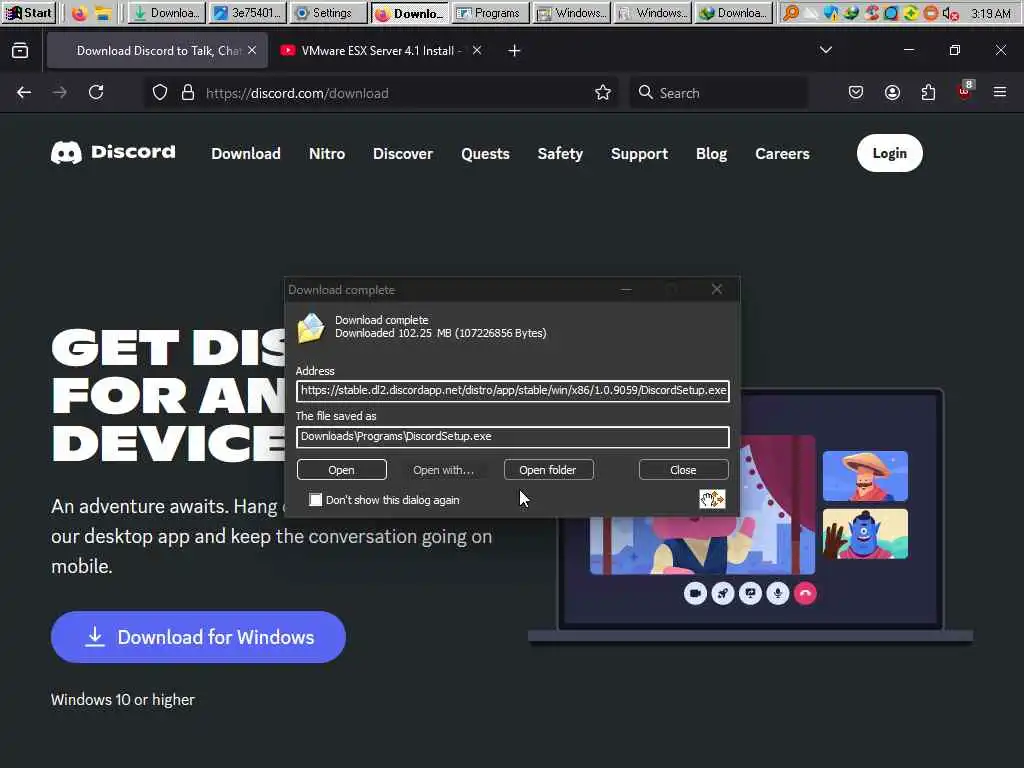Tick the Don't show this dialog again checkbox

click(x=315, y=500)
